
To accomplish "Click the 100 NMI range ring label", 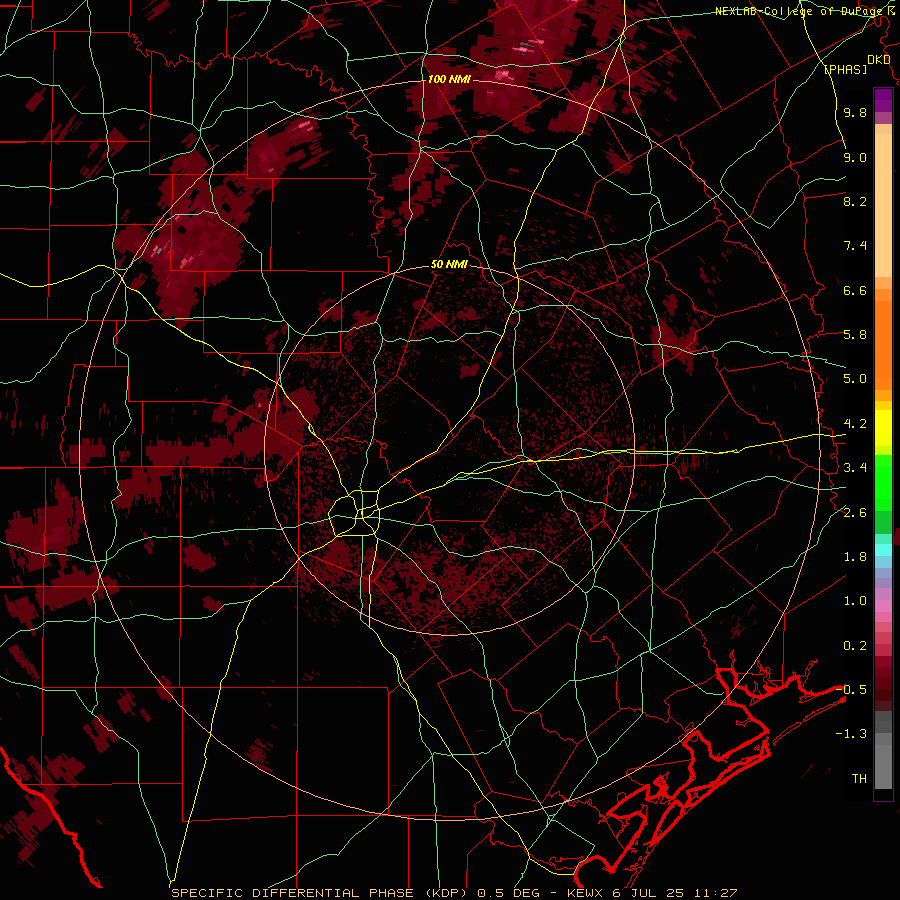I will 449,79.
